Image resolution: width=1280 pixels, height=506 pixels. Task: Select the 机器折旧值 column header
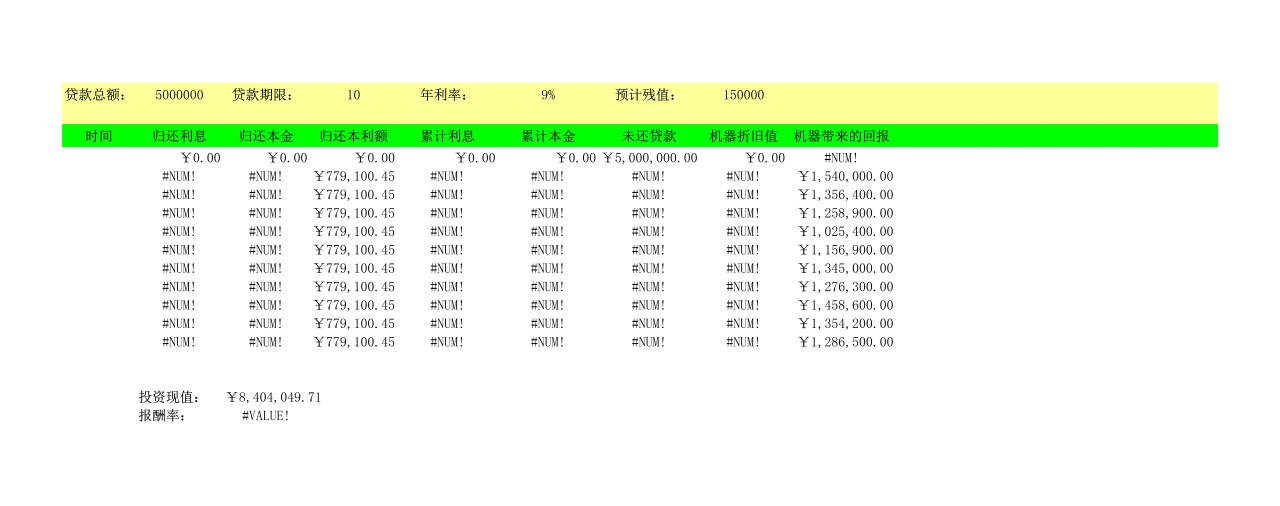[x=743, y=136]
